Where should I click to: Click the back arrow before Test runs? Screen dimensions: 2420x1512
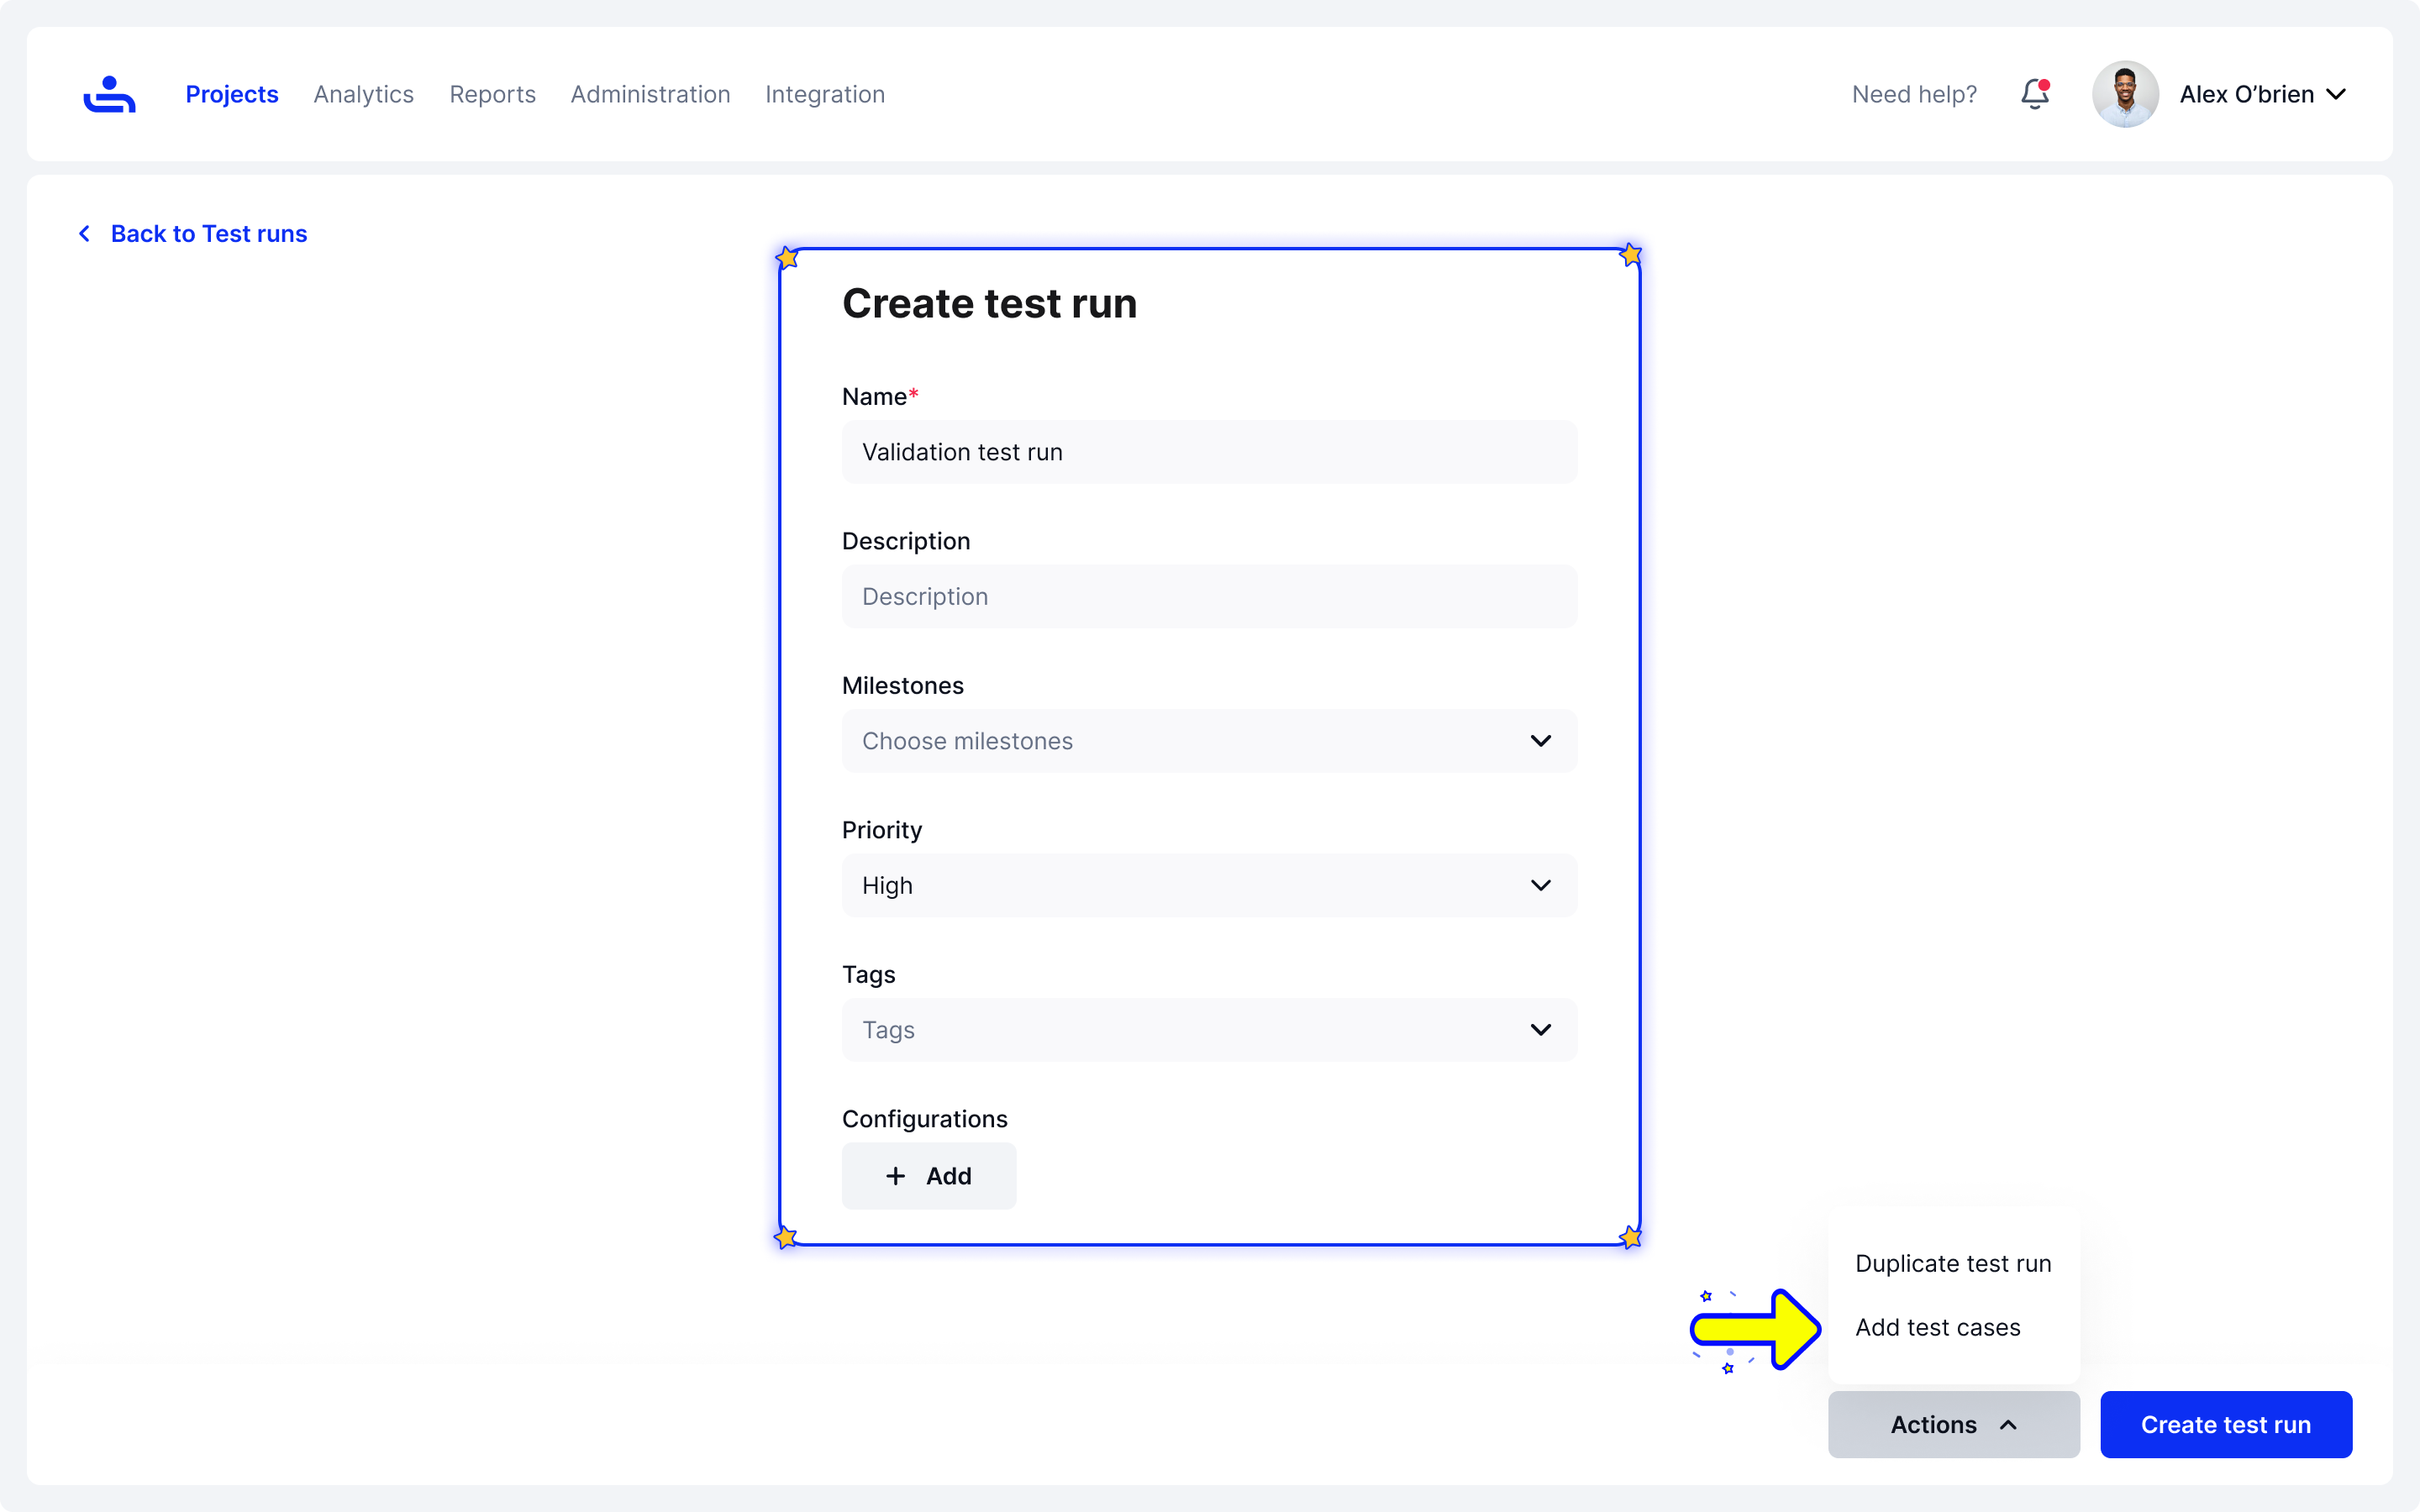click(x=85, y=234)
